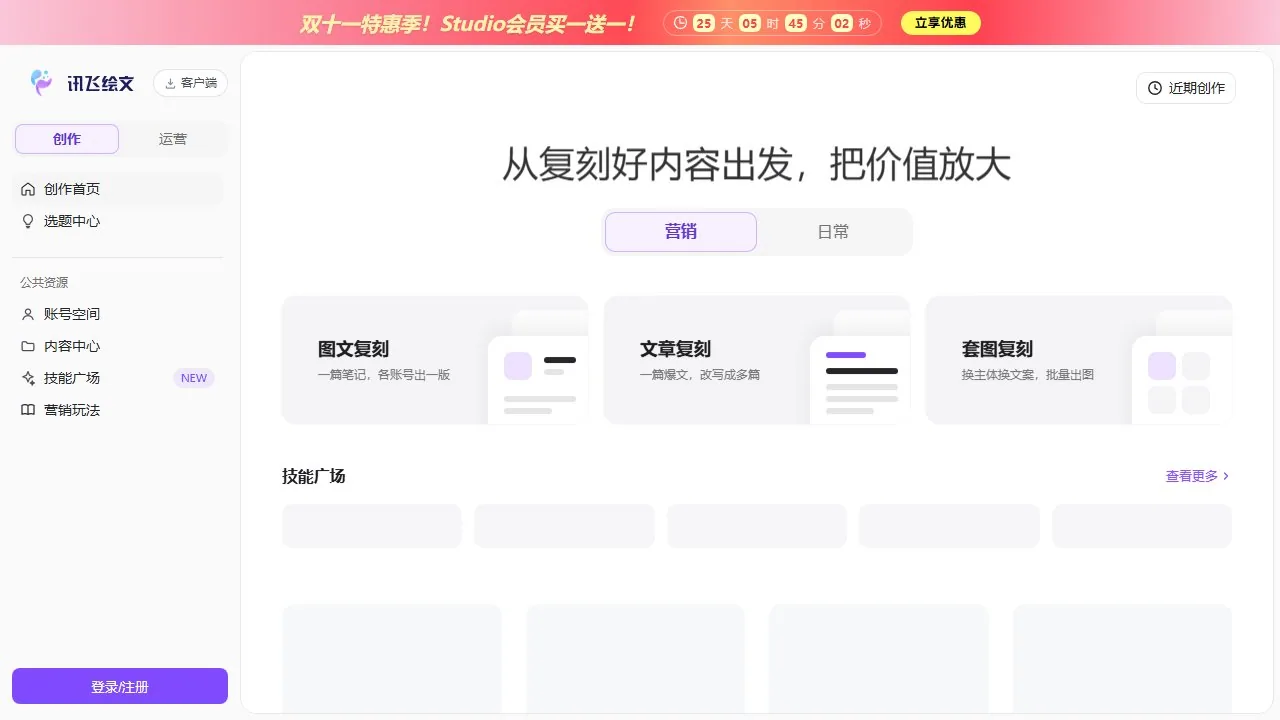Viewport: 1280px width, 720px height.
Task: Switch to the 运营 sidebar tab
Action: 173,139
